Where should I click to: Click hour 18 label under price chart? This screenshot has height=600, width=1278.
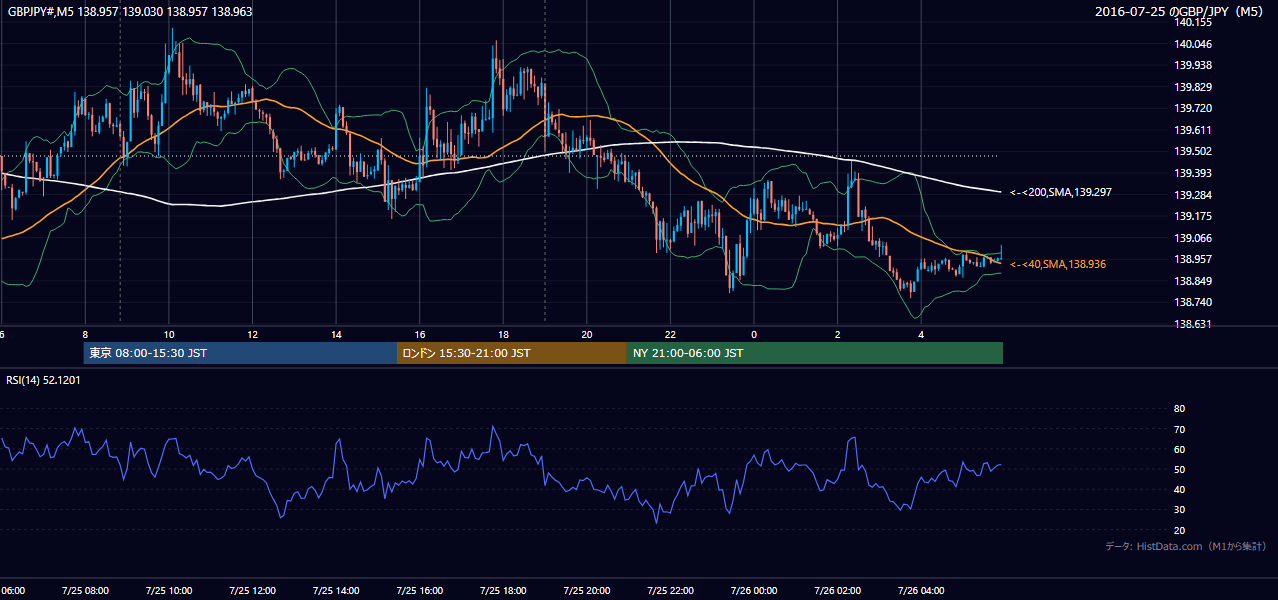[x=503, y=334]
